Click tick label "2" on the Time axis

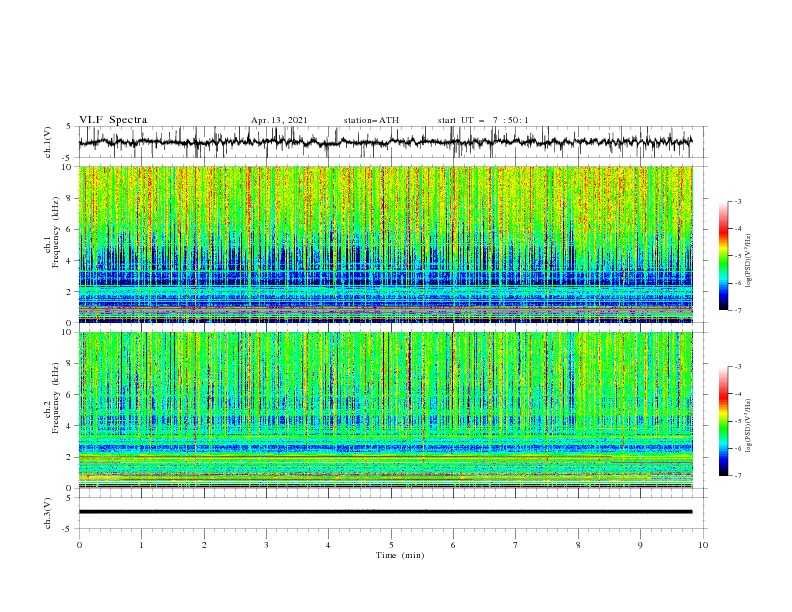coord(204,545)
